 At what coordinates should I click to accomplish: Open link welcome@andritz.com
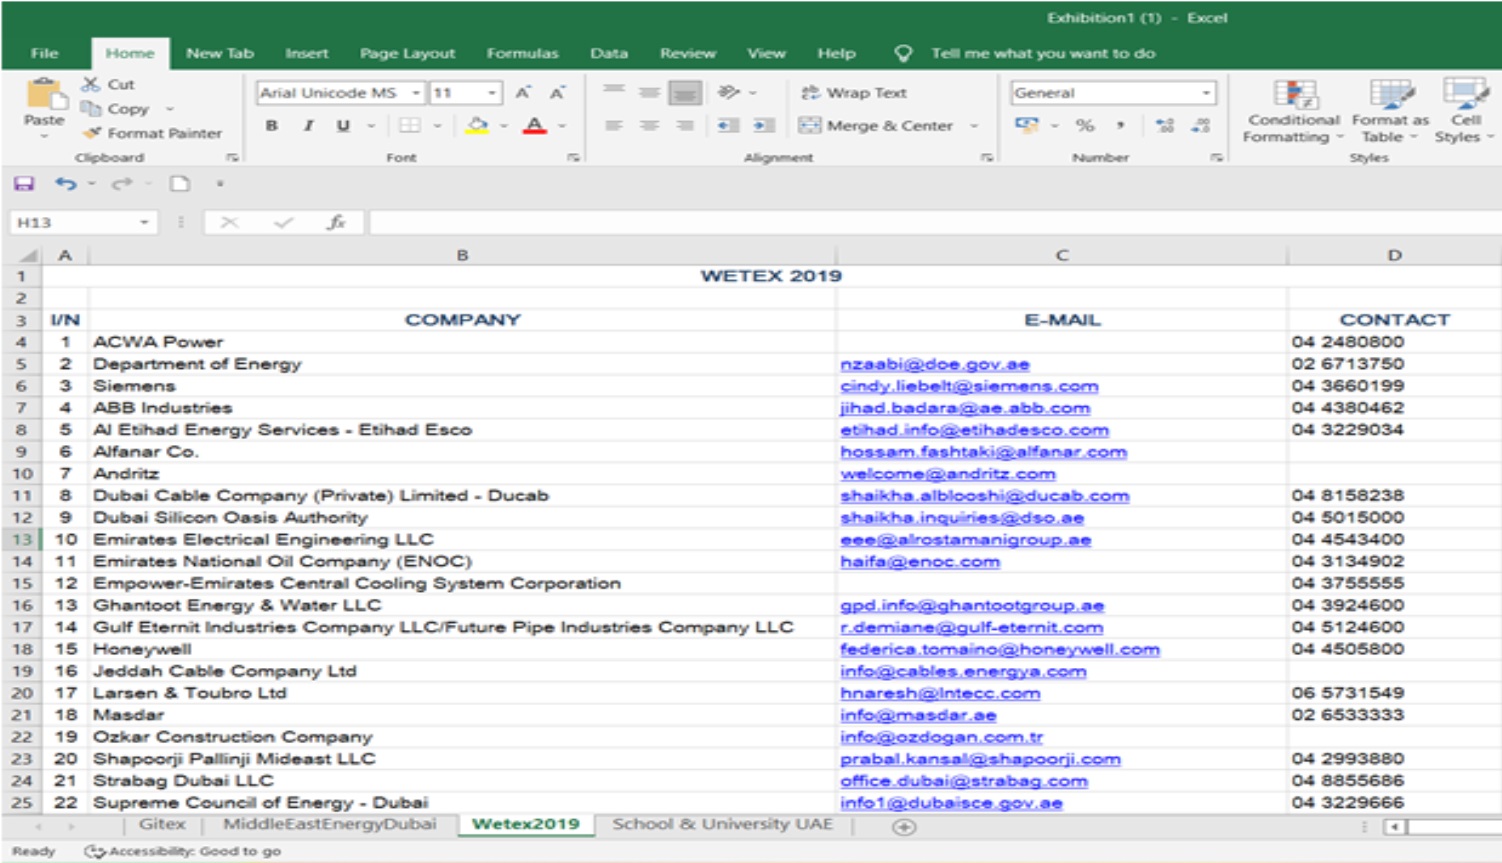948,474
